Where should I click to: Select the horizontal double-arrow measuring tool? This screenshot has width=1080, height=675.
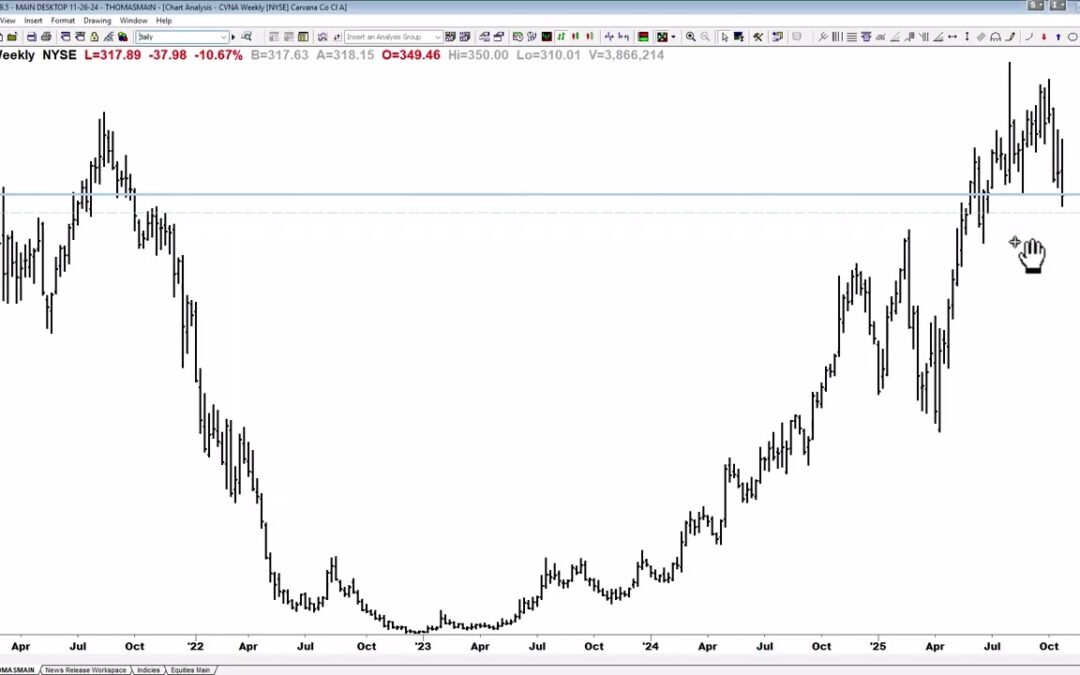[953, 37]
